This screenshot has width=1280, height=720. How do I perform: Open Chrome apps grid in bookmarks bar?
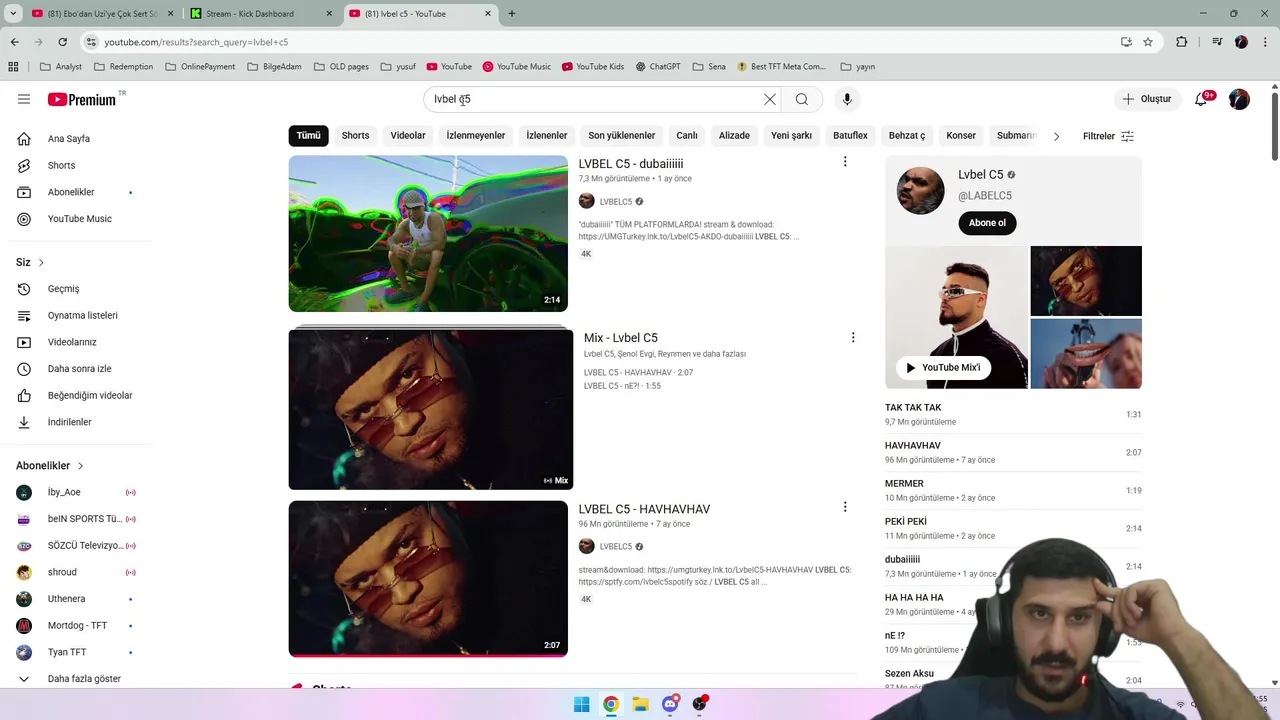[13, 67]
